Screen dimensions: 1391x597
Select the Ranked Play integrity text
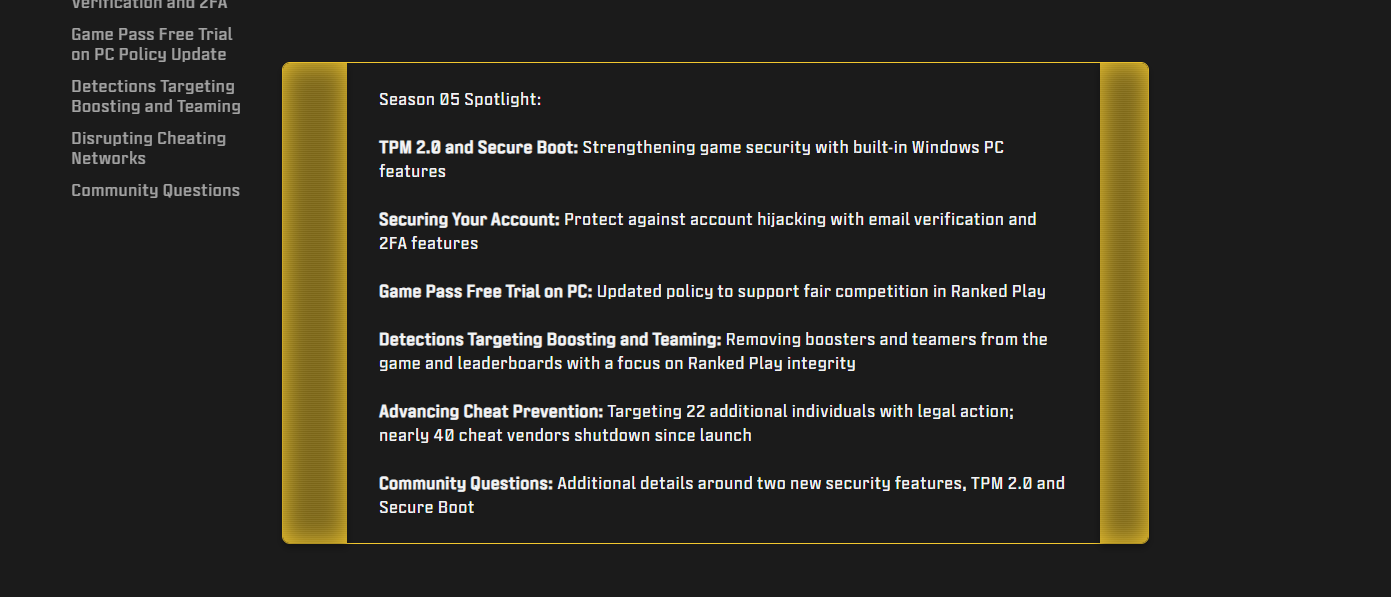771,363
